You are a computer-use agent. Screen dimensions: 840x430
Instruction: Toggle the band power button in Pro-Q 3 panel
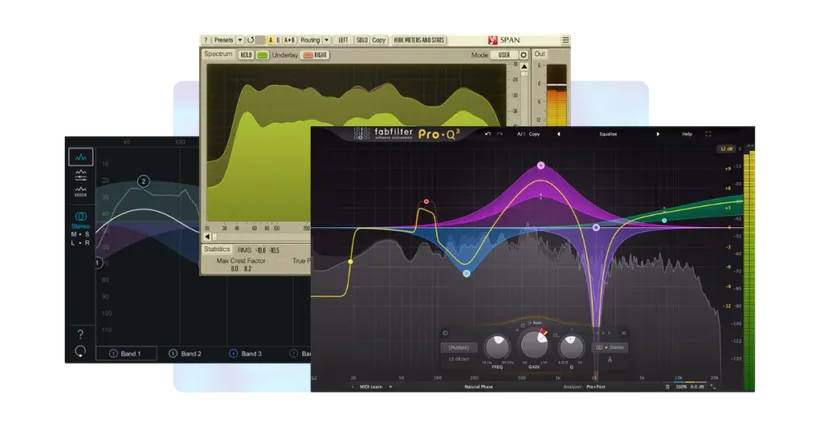pos(445,333)
